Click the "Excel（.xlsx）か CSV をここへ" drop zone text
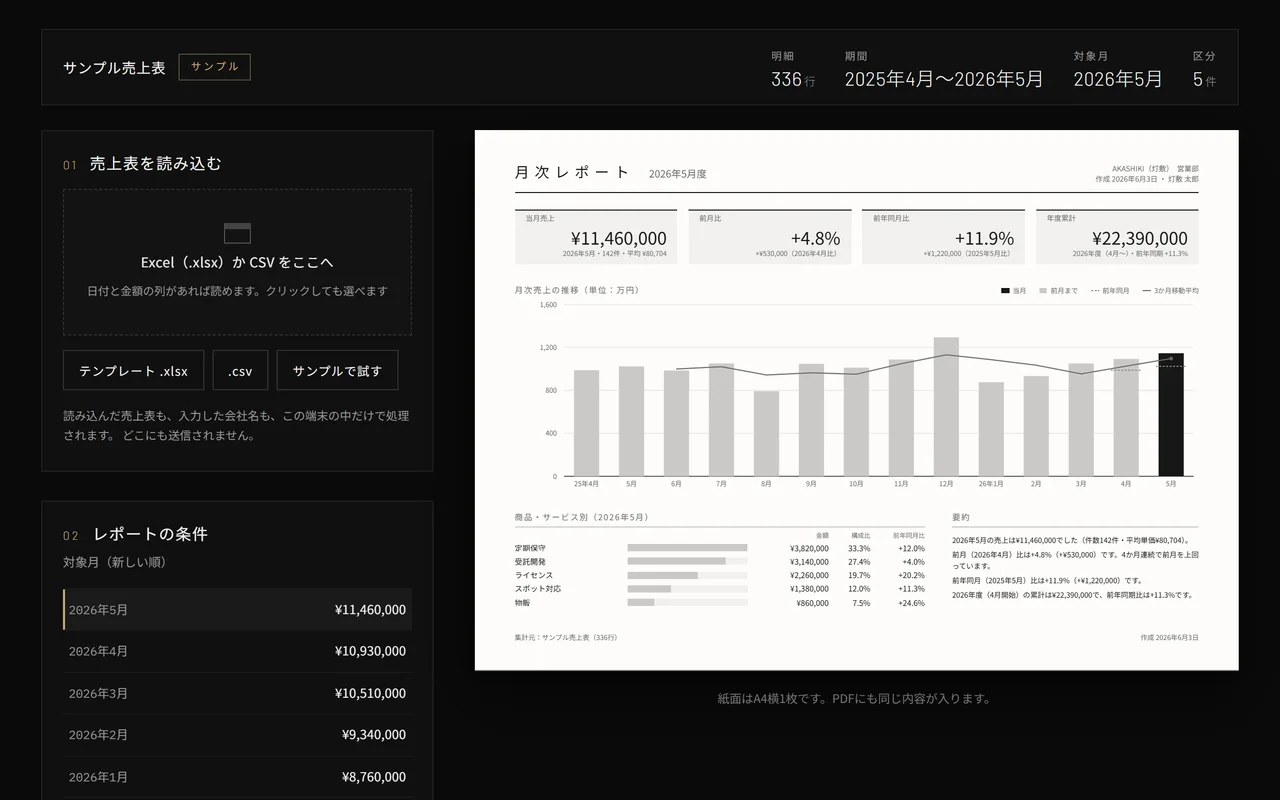Screen dimensions: 1280x800 [x=237, y=262]
